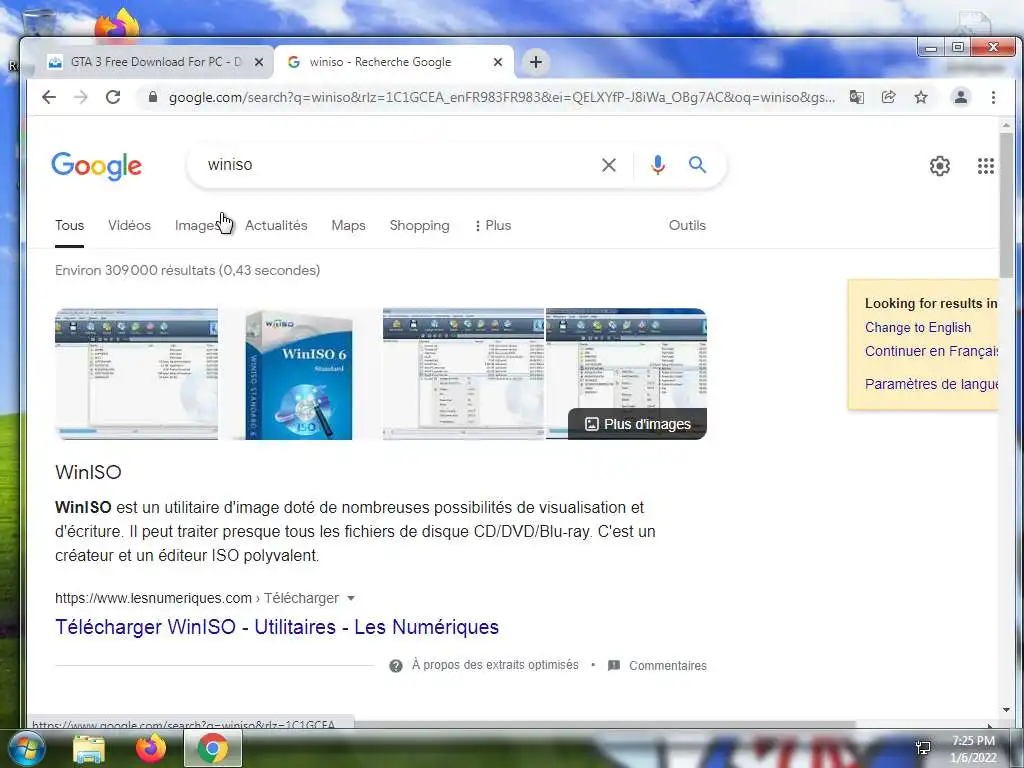1024x768 pixels.
Task: Click the Environ 309 000 résultats text
Action: (x=187, y=270)
